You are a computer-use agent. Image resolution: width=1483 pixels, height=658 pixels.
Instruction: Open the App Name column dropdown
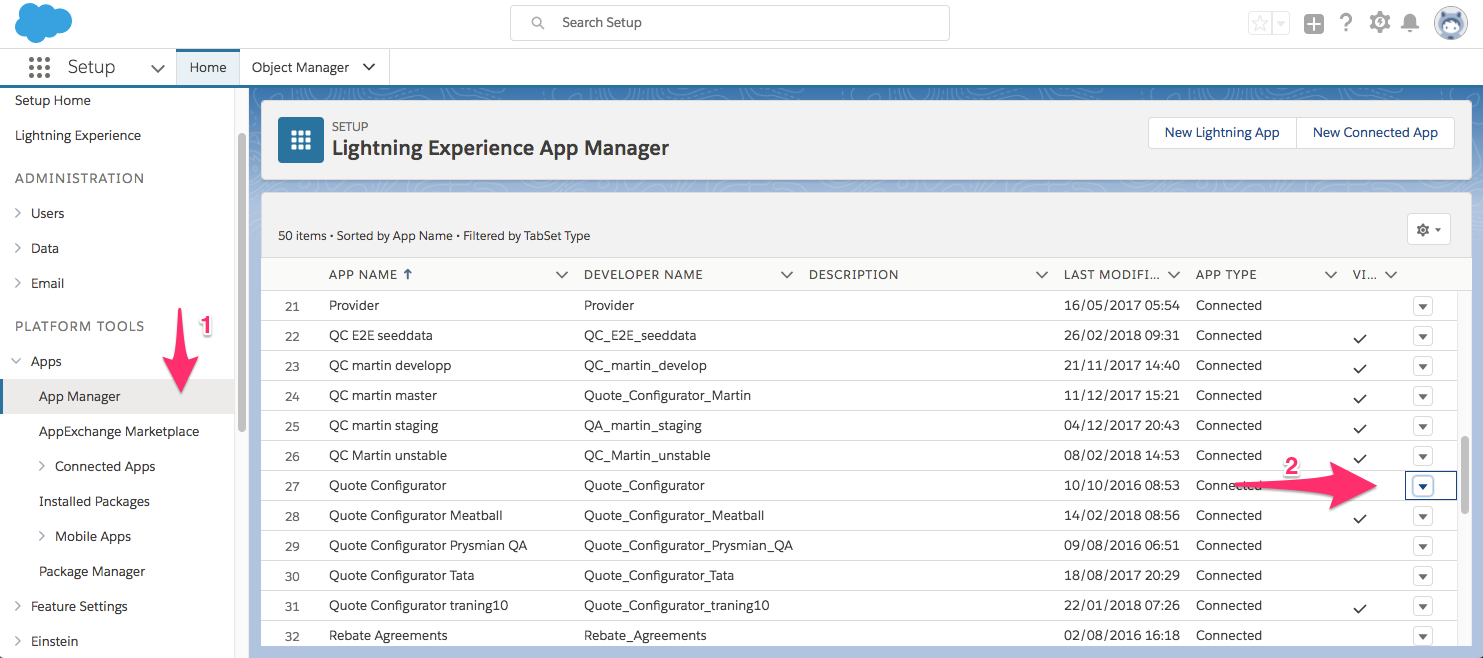click(561, 273)
